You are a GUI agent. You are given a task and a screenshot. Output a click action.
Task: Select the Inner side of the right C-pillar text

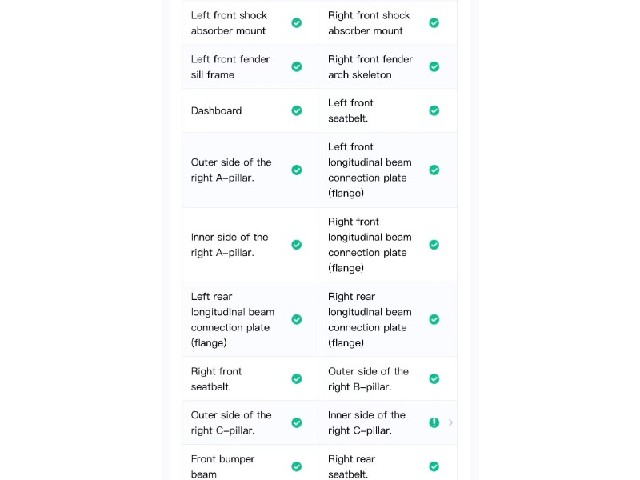point(367,422)
